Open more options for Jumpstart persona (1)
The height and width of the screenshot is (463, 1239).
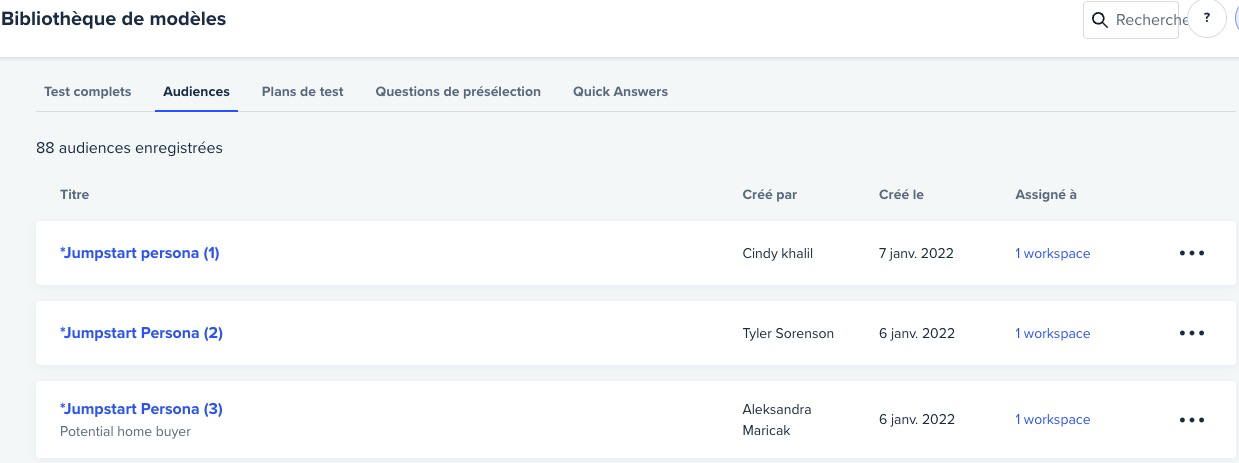1192,253
